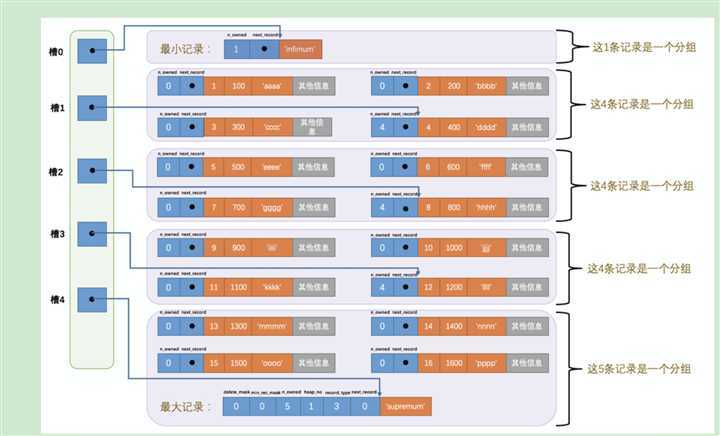The height and width of the screenshot is (436, 720).
Task: Select the cell with value 1100
Action: tap(238, 287)
